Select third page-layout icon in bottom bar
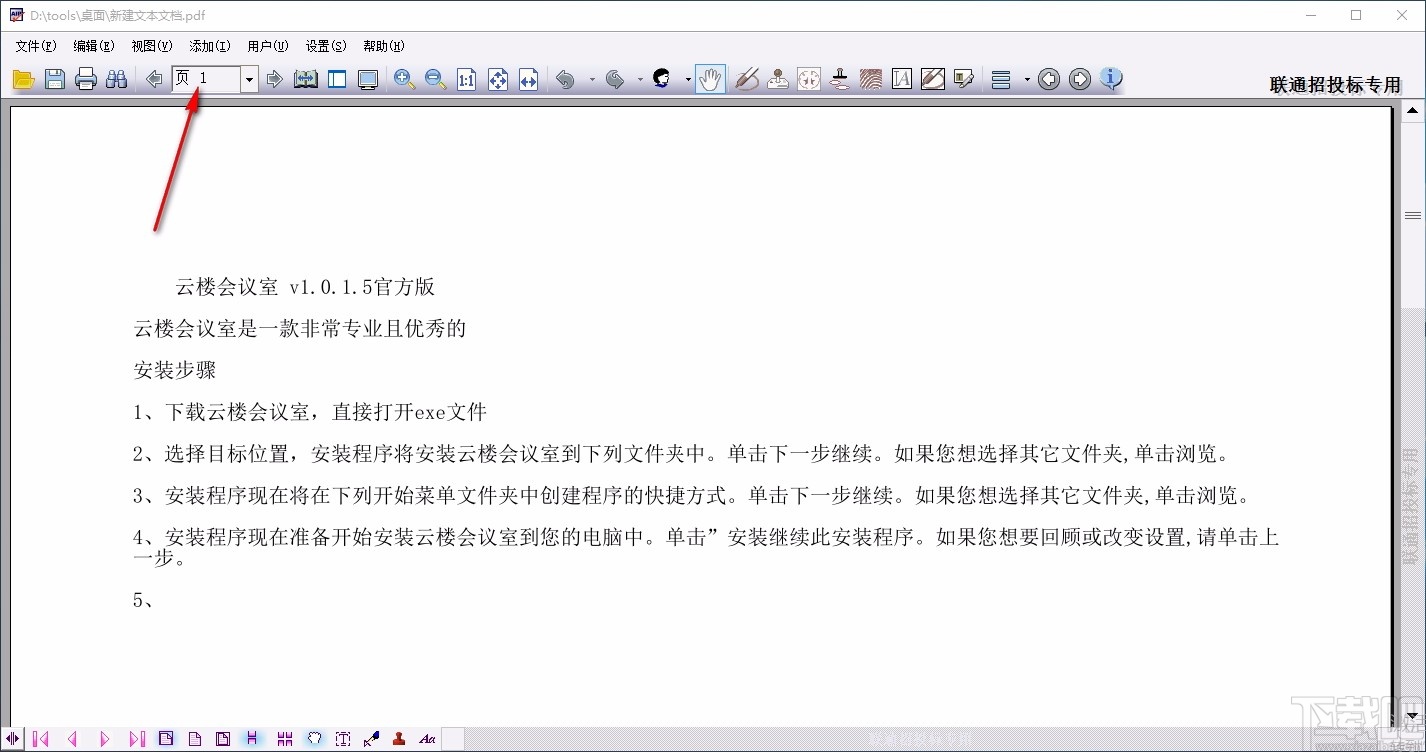 click(x=223, y=739)
